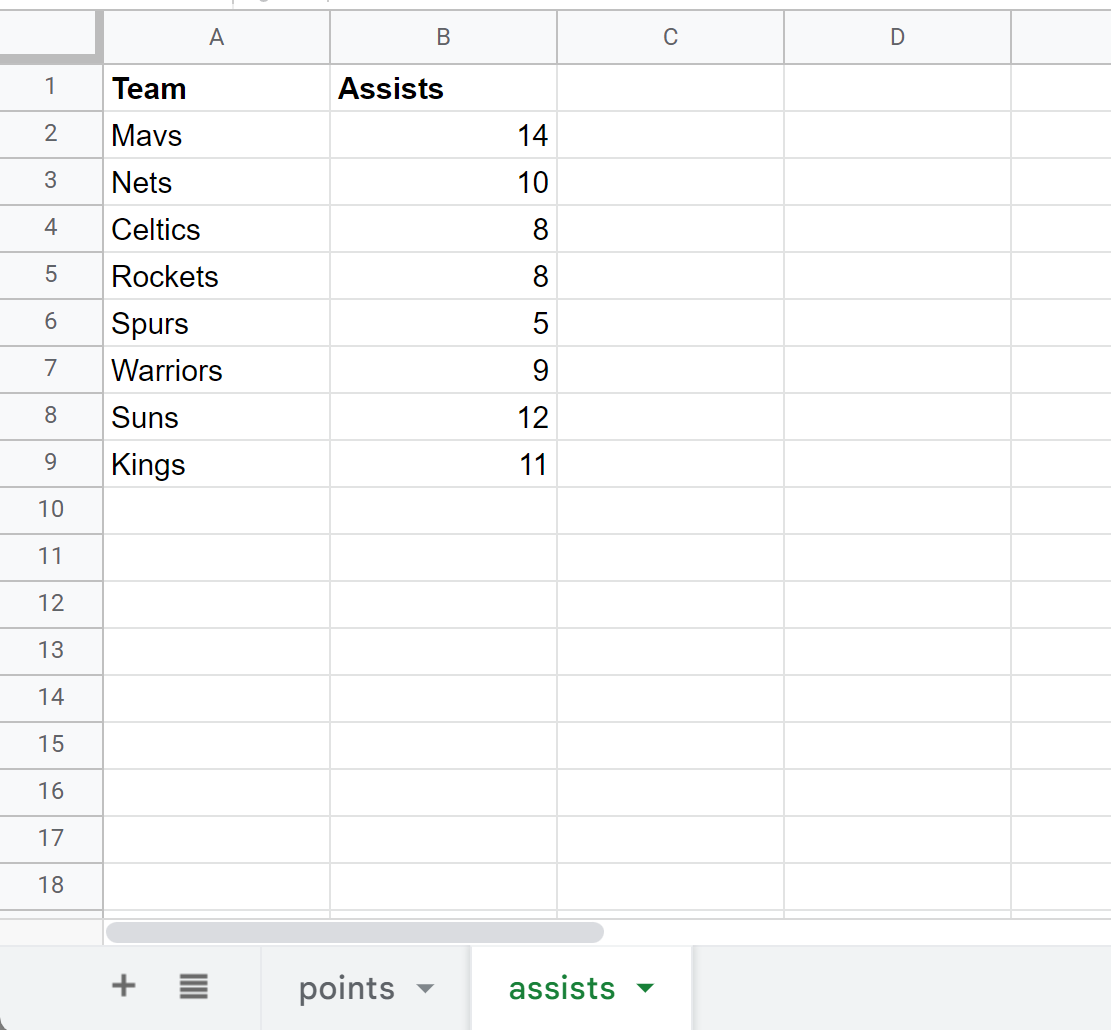Open the points tab dropdown arrow

(x=425, y=988)
